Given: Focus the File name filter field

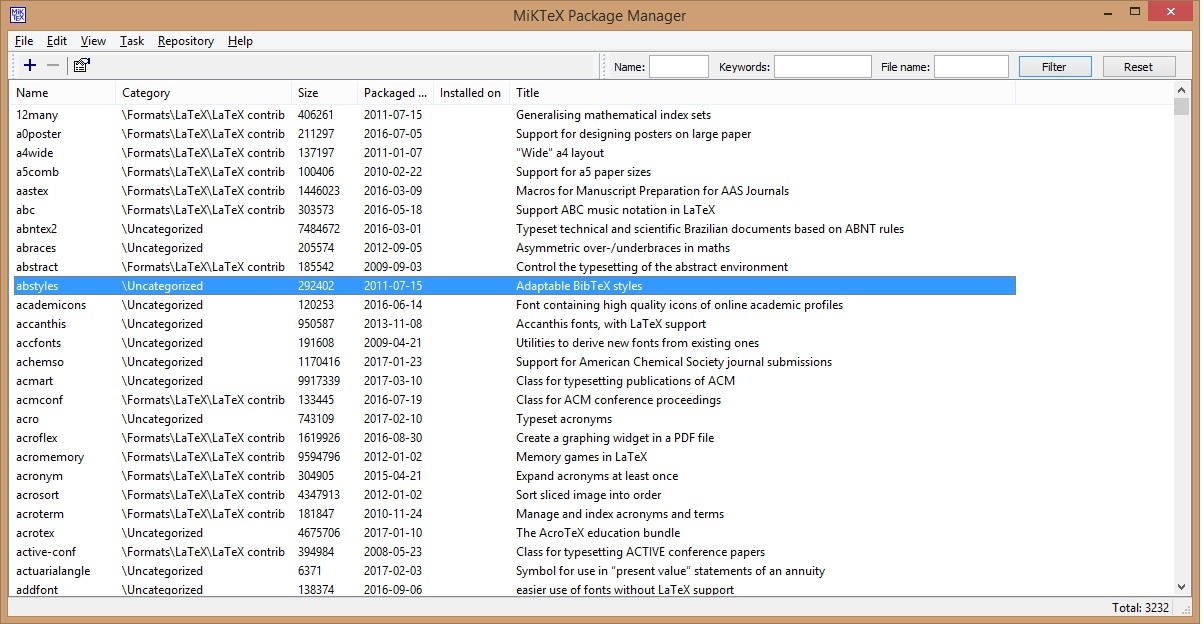Looking at the screenshot, I should 971,67.
